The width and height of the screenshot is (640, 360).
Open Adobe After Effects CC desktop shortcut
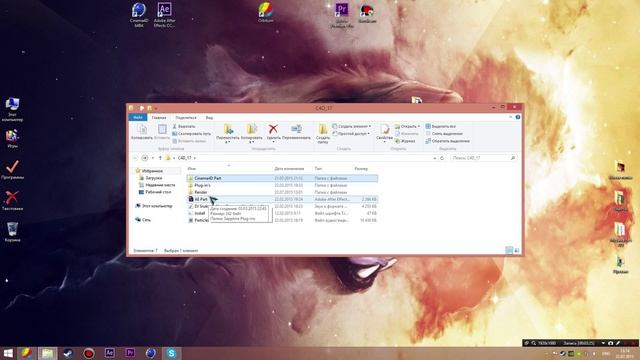(x=164, y=15)
